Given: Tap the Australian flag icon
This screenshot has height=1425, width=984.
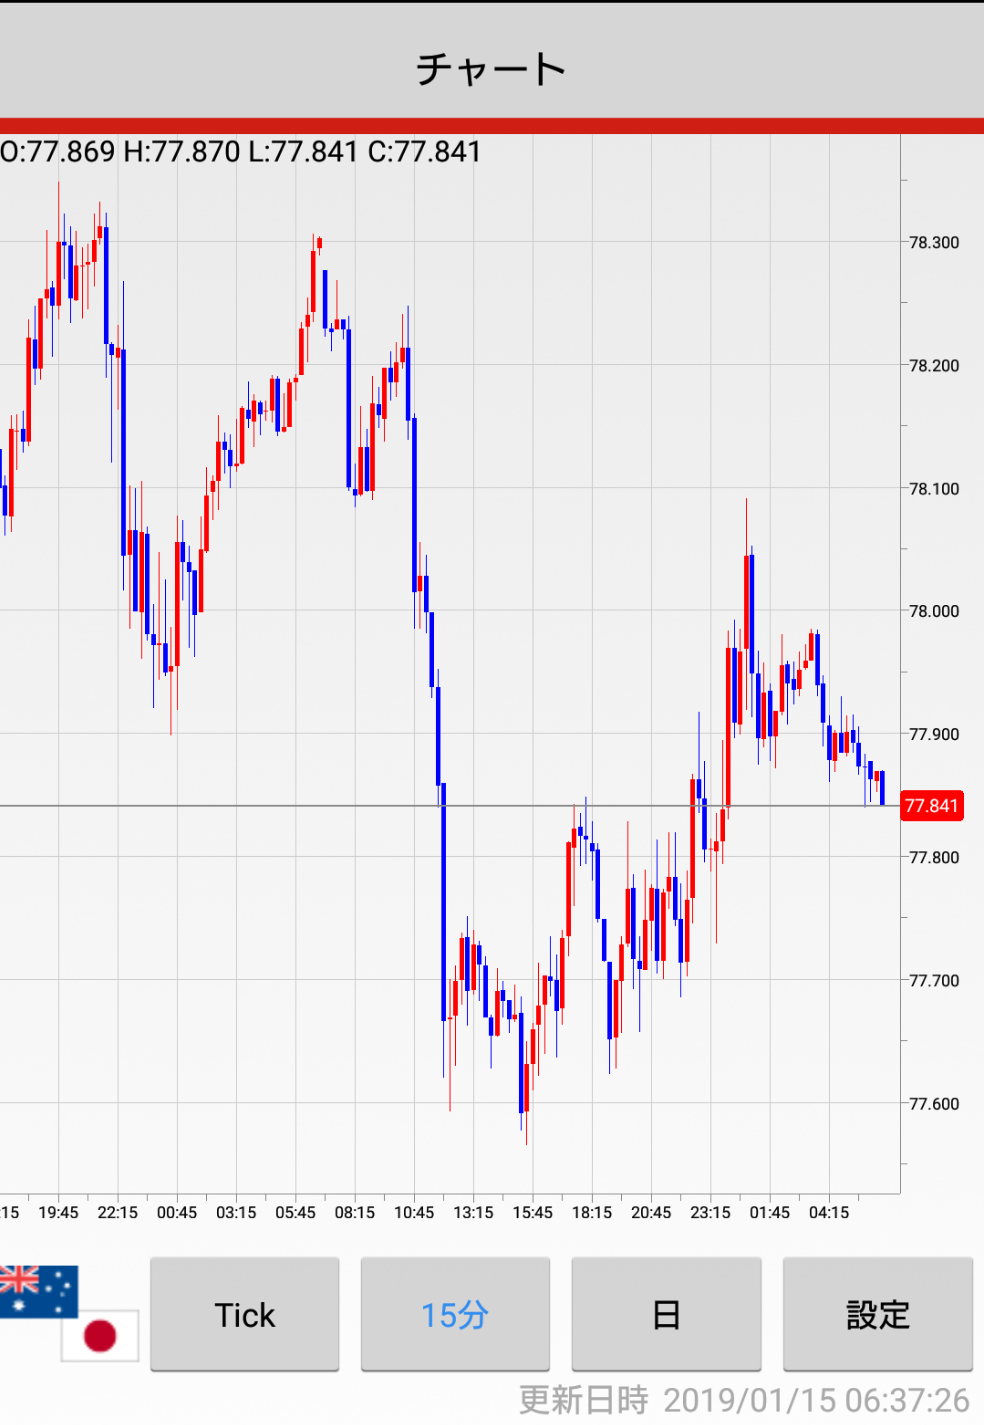Looking at the screenshot, I should [38, 1290].
